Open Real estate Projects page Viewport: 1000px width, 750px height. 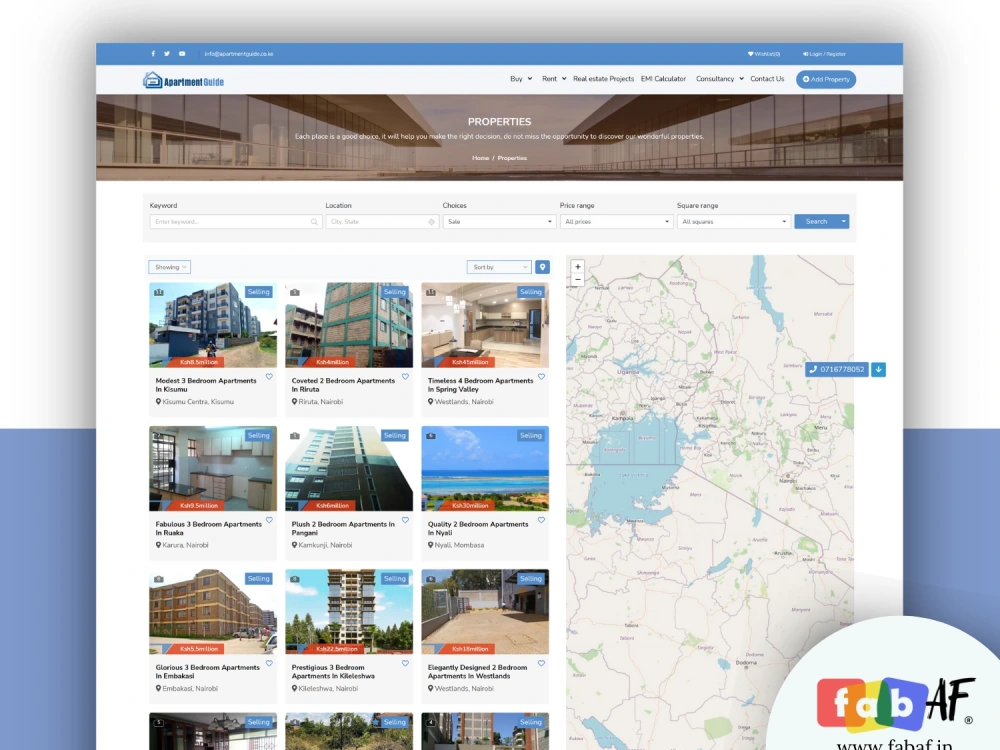click(603, 79)
